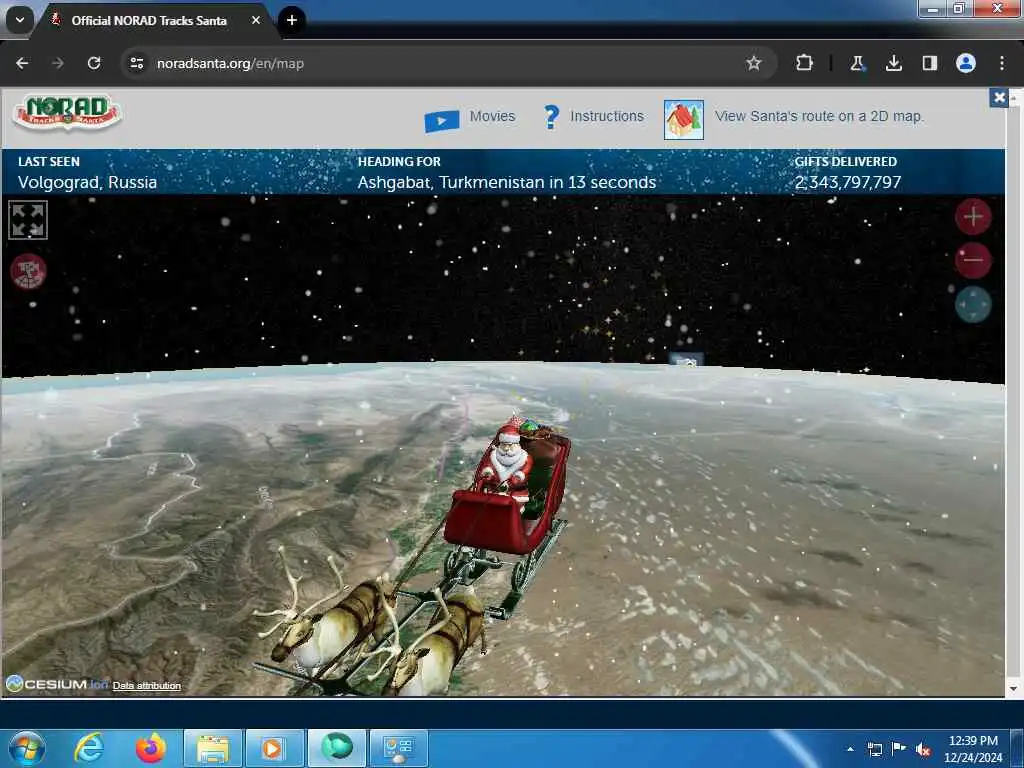Open the browser Downloads icon
This screenshot has width=1024, height=768.
(893, 63)
